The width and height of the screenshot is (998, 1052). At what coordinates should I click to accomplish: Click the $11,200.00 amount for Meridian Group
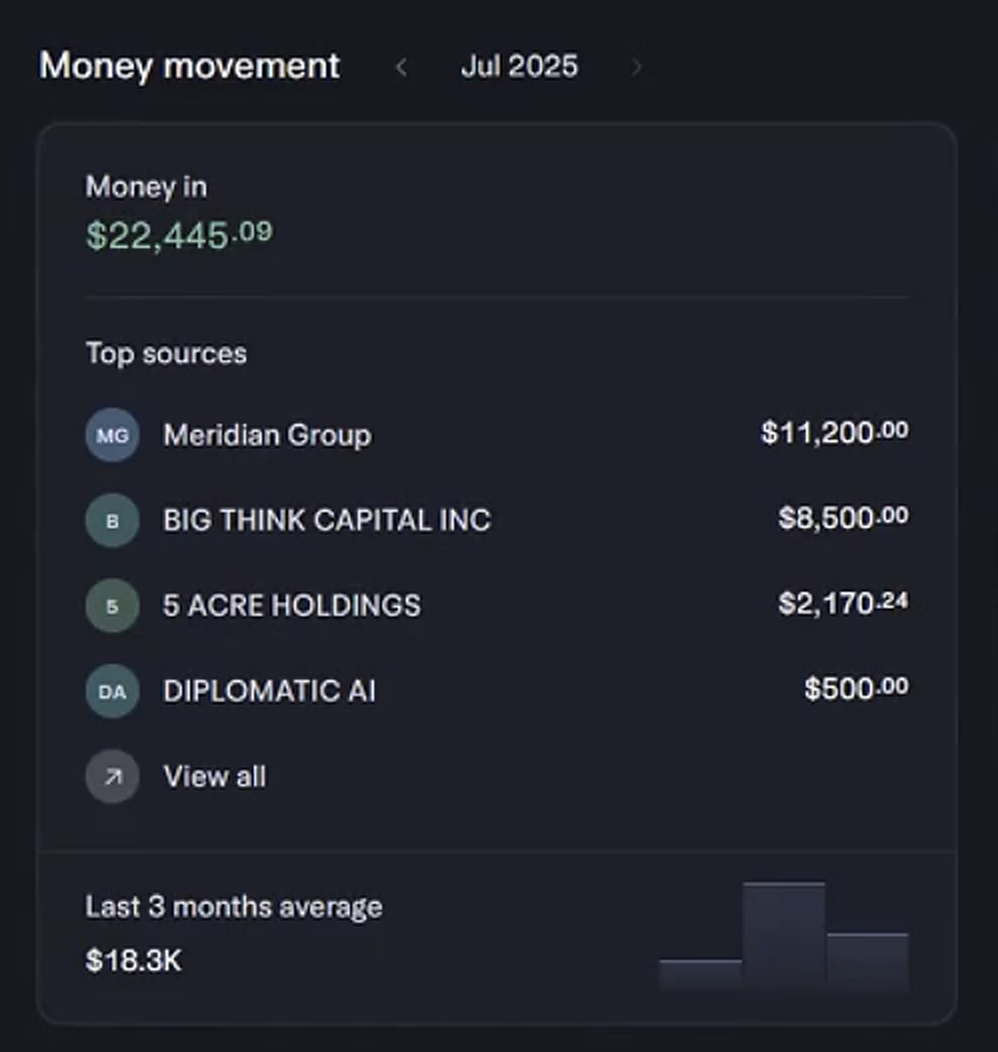click(836, 432)
